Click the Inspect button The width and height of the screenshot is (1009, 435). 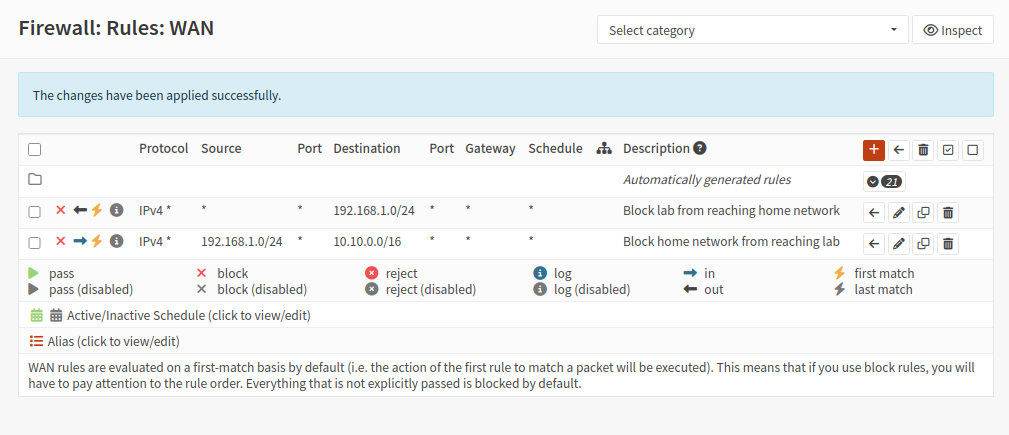tap(953, 30)
